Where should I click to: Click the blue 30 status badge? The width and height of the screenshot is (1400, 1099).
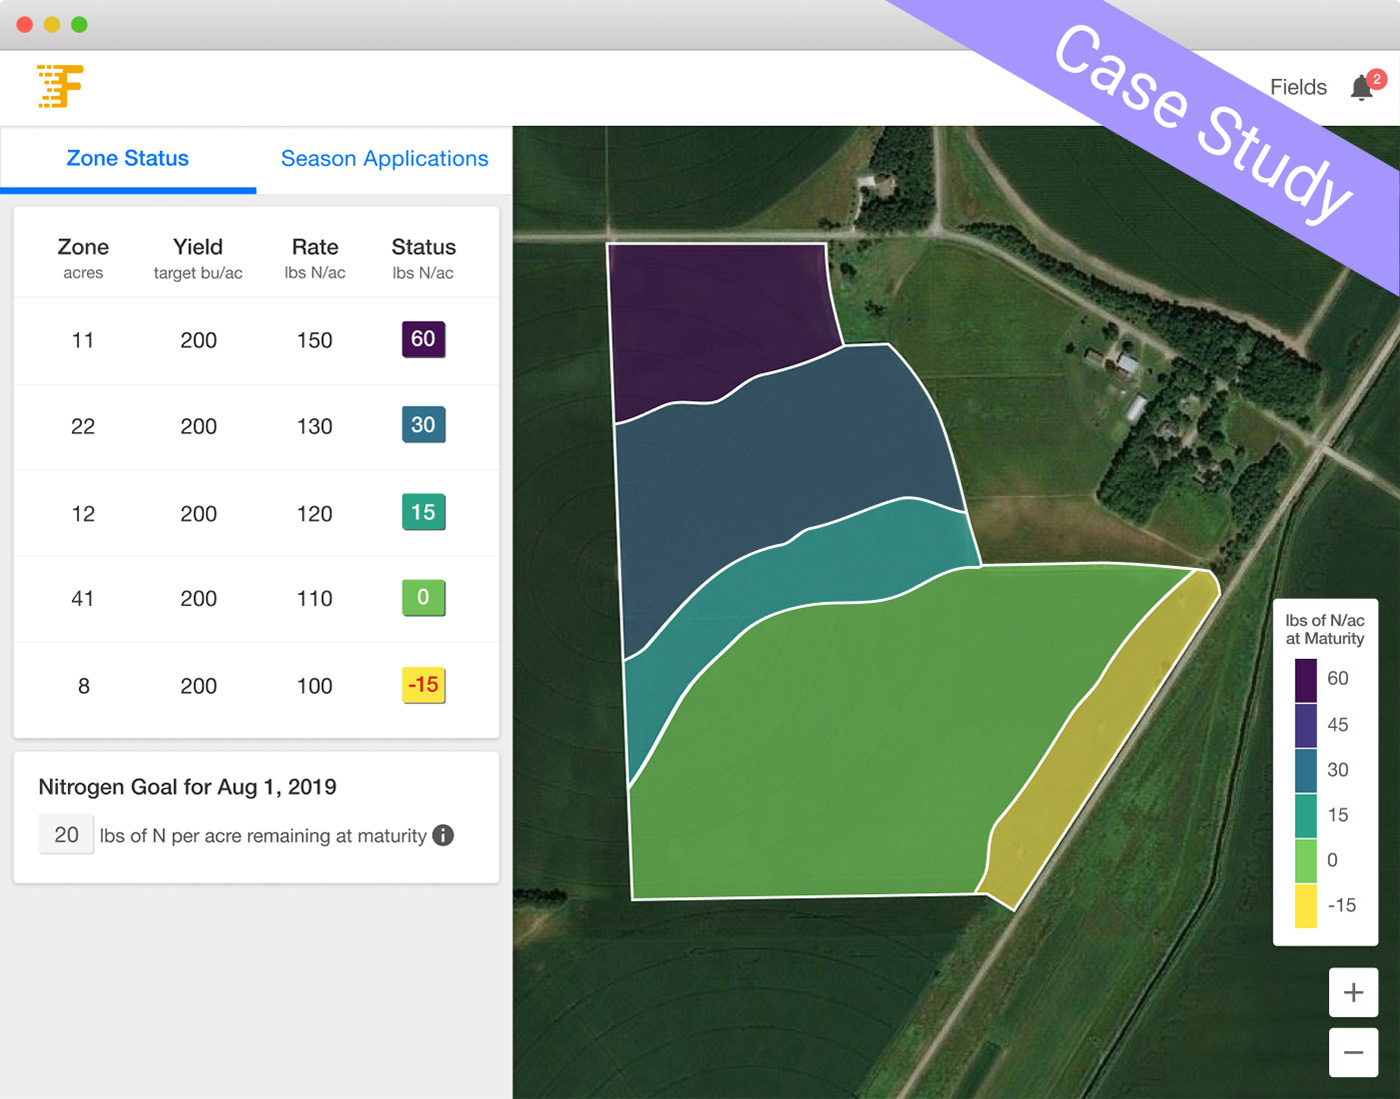coord(423,425)
